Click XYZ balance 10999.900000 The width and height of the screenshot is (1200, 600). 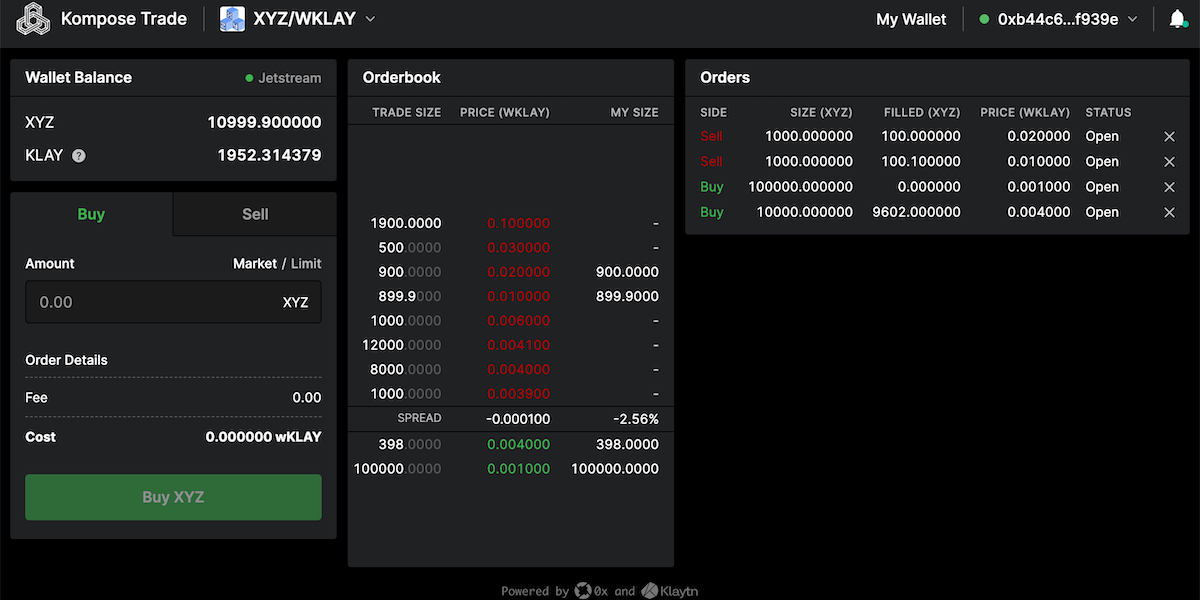click(264, 123)
